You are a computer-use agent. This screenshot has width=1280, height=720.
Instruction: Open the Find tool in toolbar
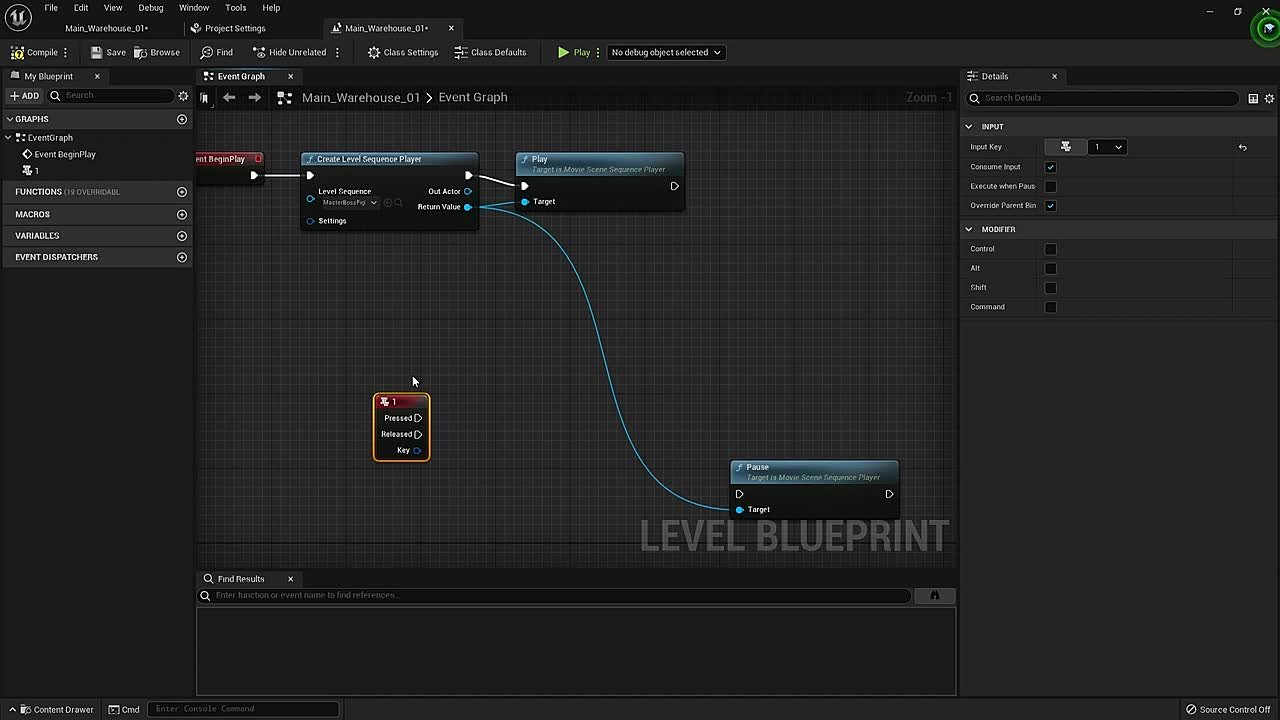pyautogui.click(x=217, y=52)
